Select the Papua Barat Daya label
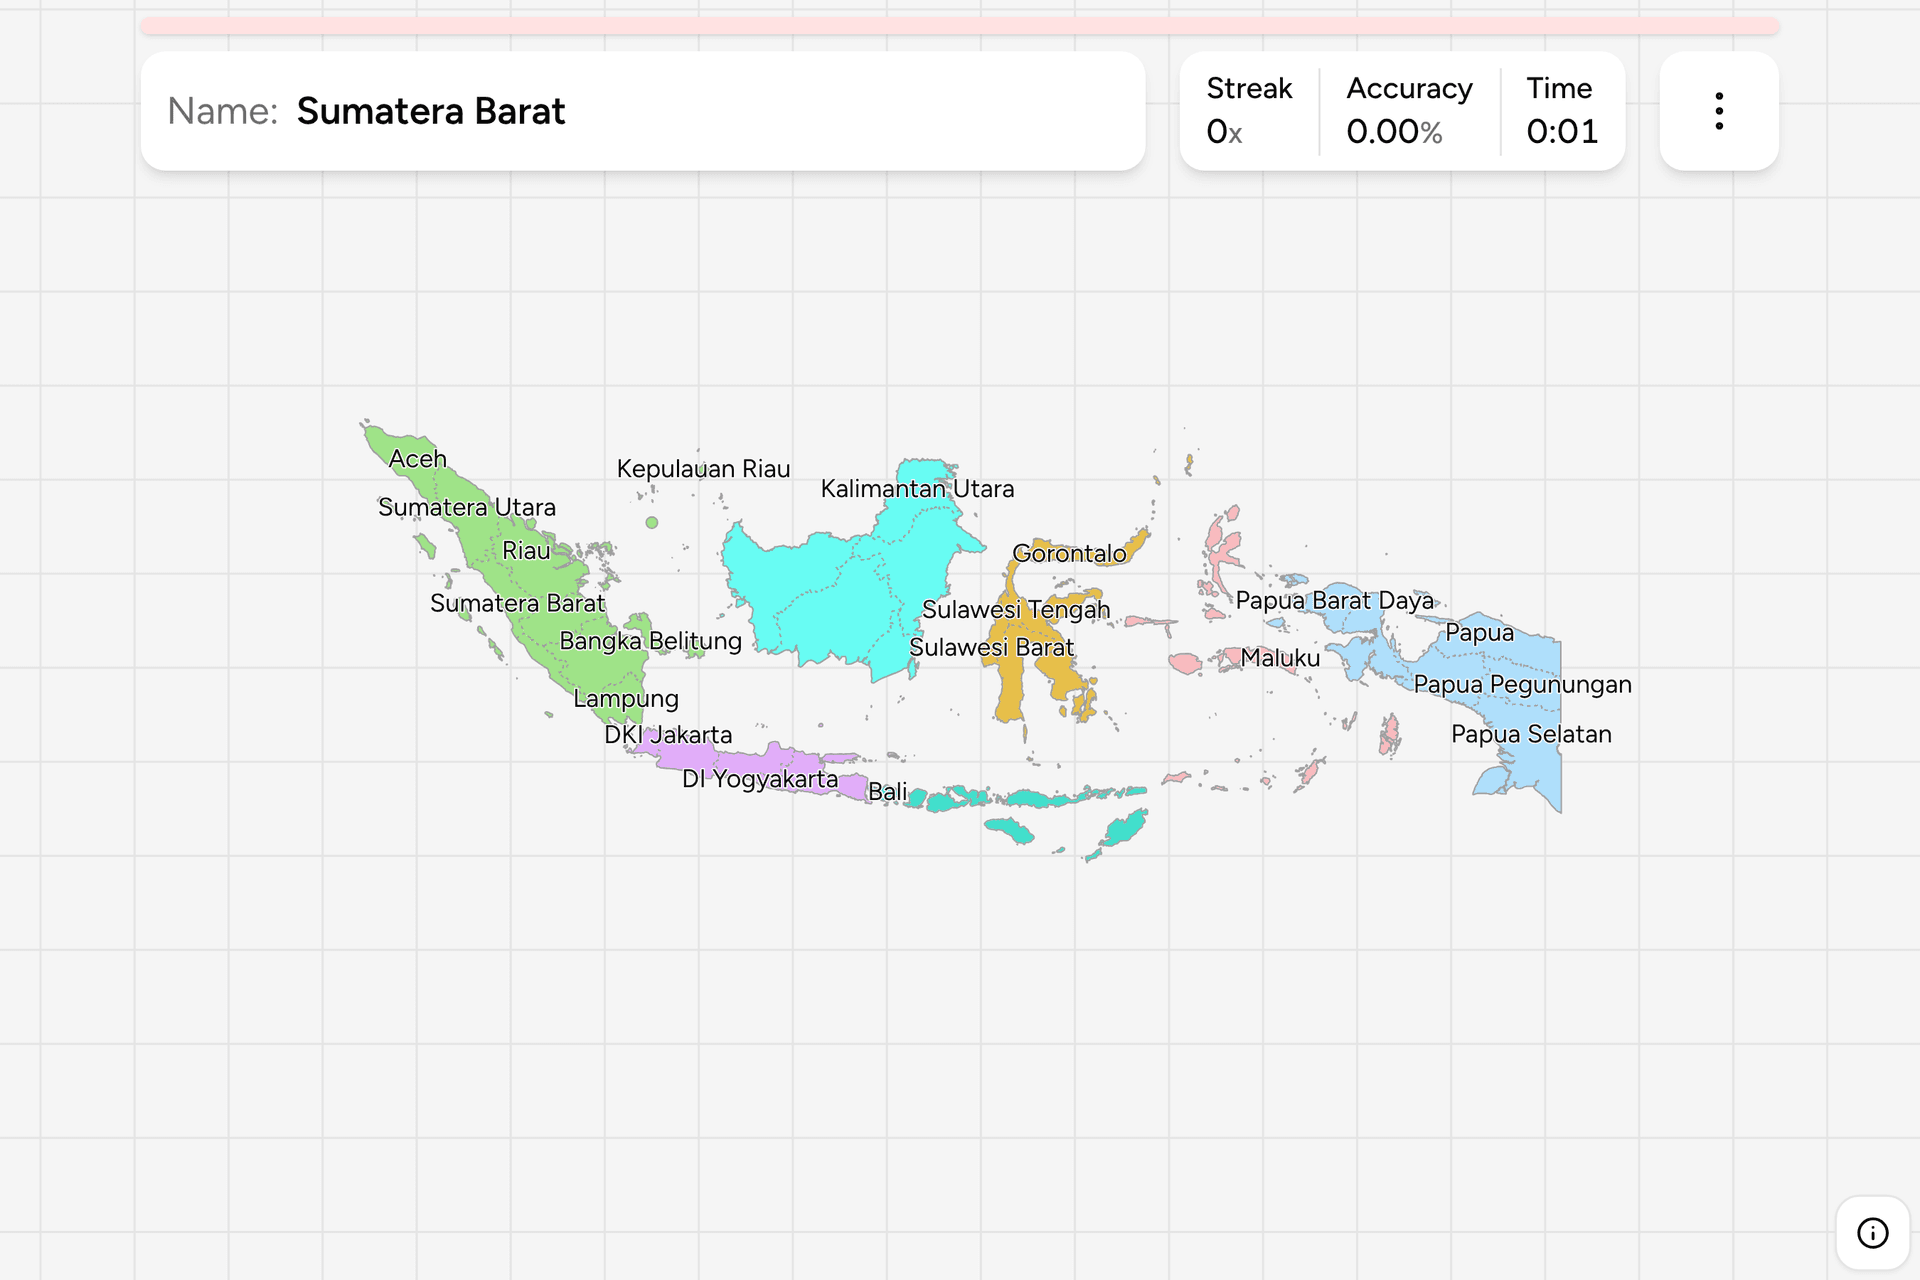The width and height of the screenshot is (1920, 1280). (x=1335, y=601)
